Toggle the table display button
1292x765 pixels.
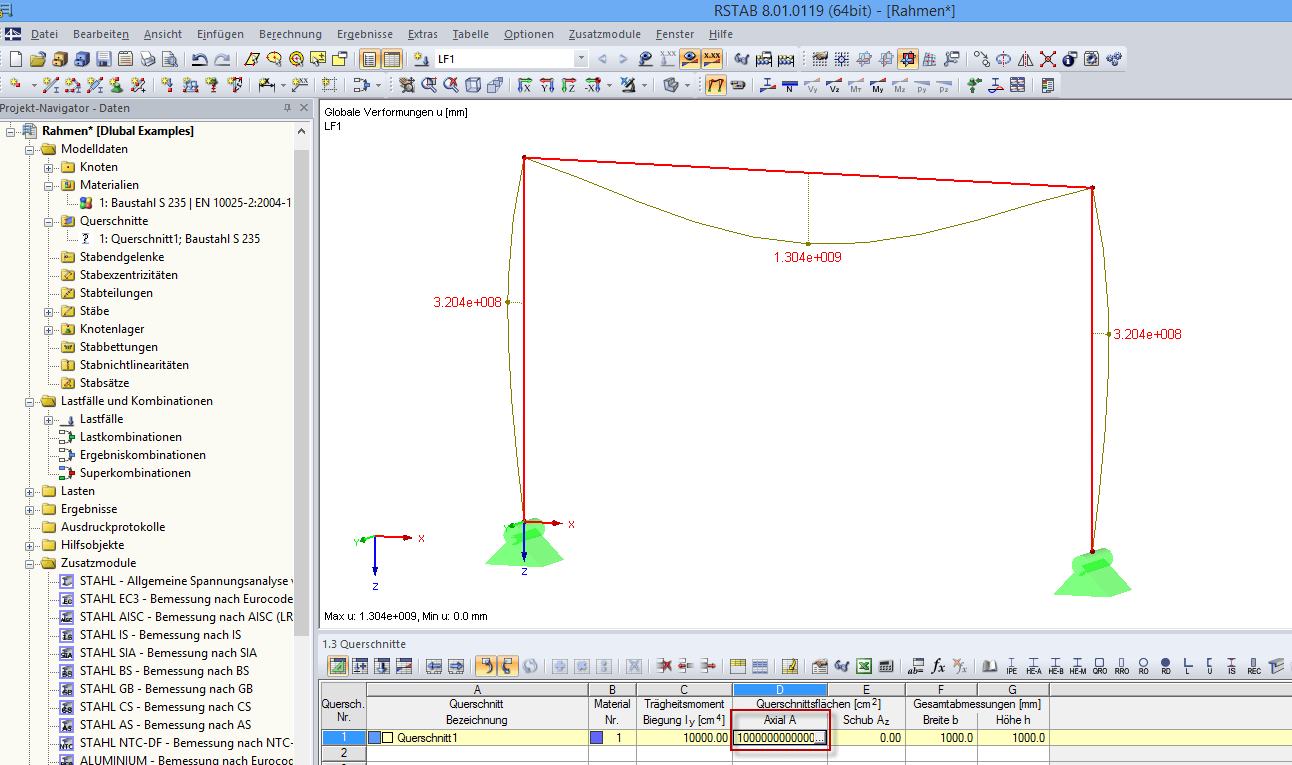tap(392, 59)
